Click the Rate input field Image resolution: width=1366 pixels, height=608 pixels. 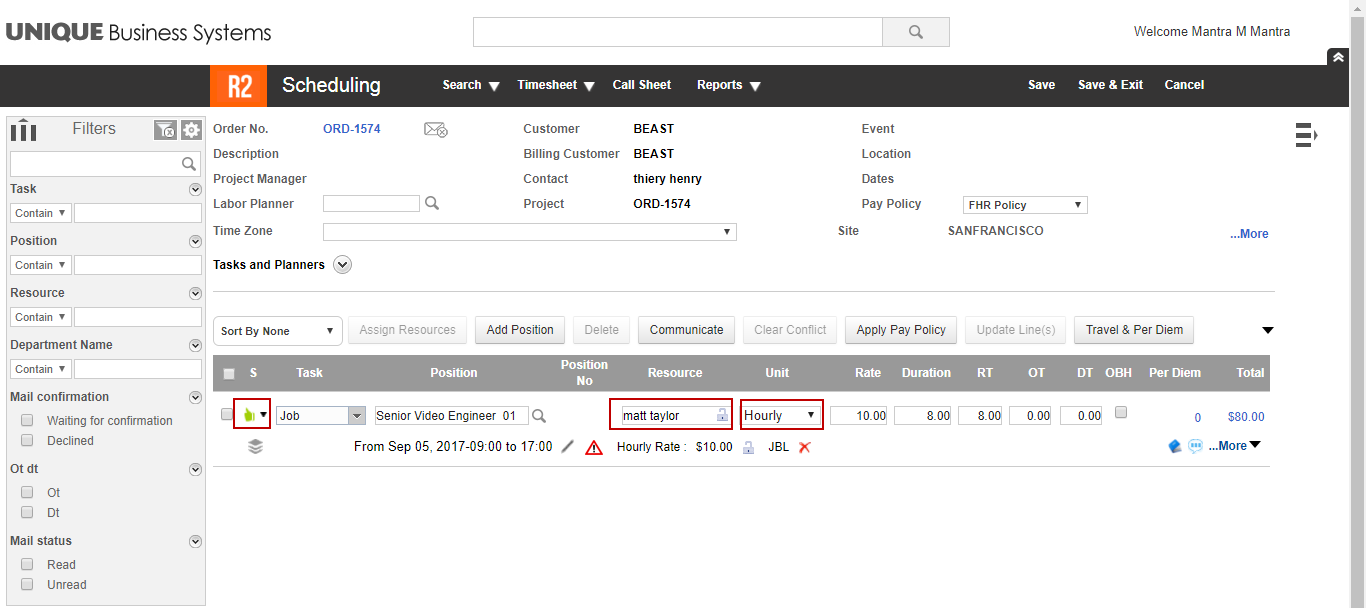pos(858,415)
